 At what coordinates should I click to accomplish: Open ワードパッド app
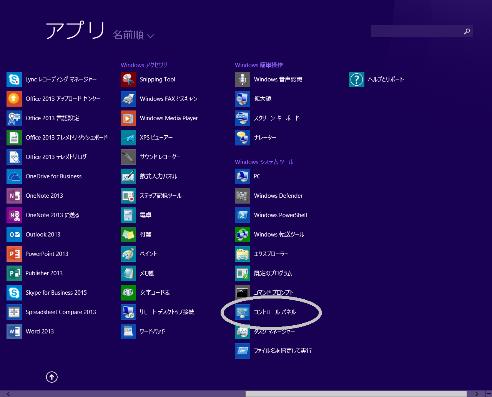[143, 331]
